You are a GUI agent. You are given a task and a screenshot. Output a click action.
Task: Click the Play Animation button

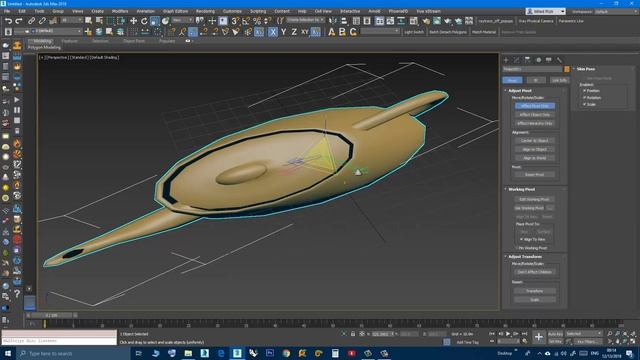tap(508, 334)
